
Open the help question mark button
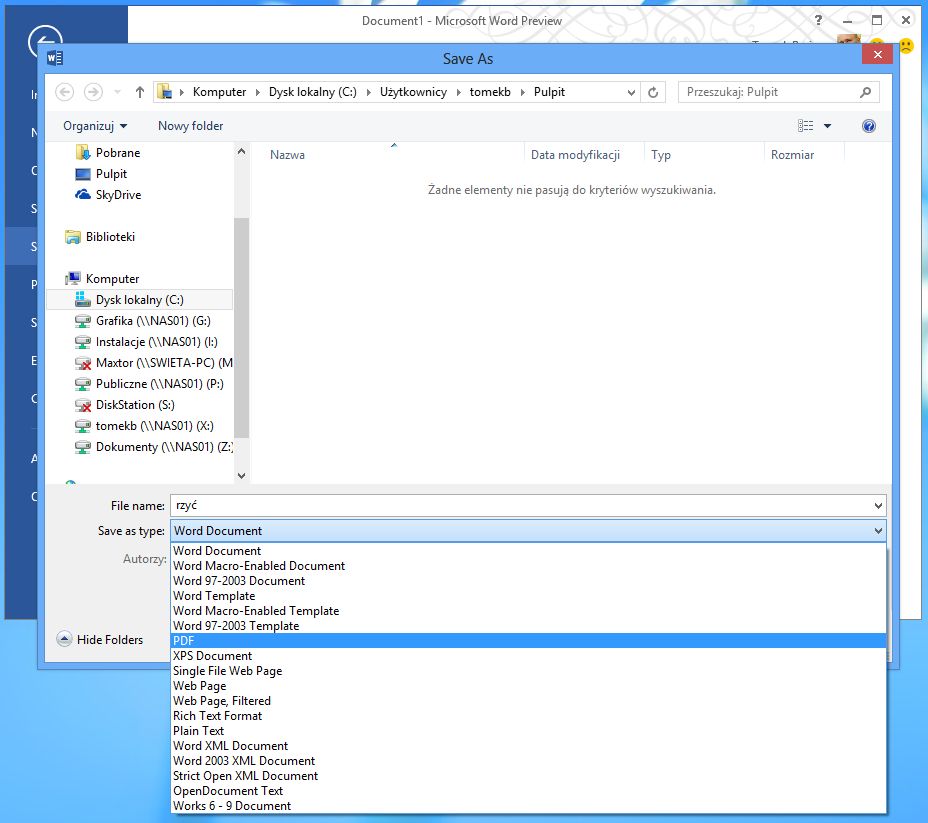[x=868, y=125]
